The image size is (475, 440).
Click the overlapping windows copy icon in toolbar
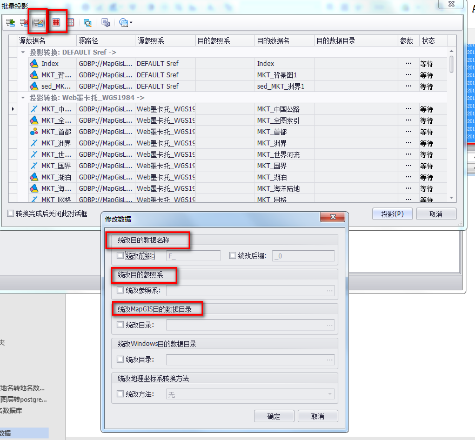coord(106,23)
